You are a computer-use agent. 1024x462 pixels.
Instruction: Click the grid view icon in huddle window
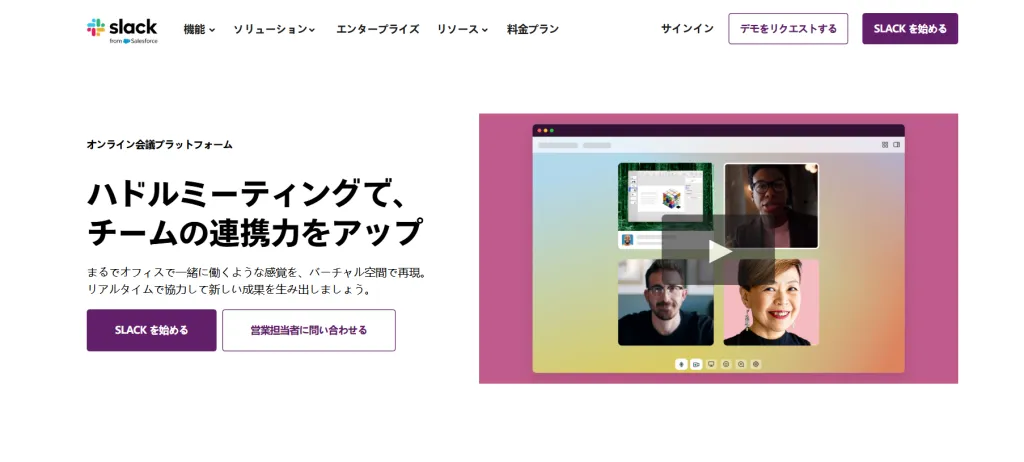coord(885,145)
